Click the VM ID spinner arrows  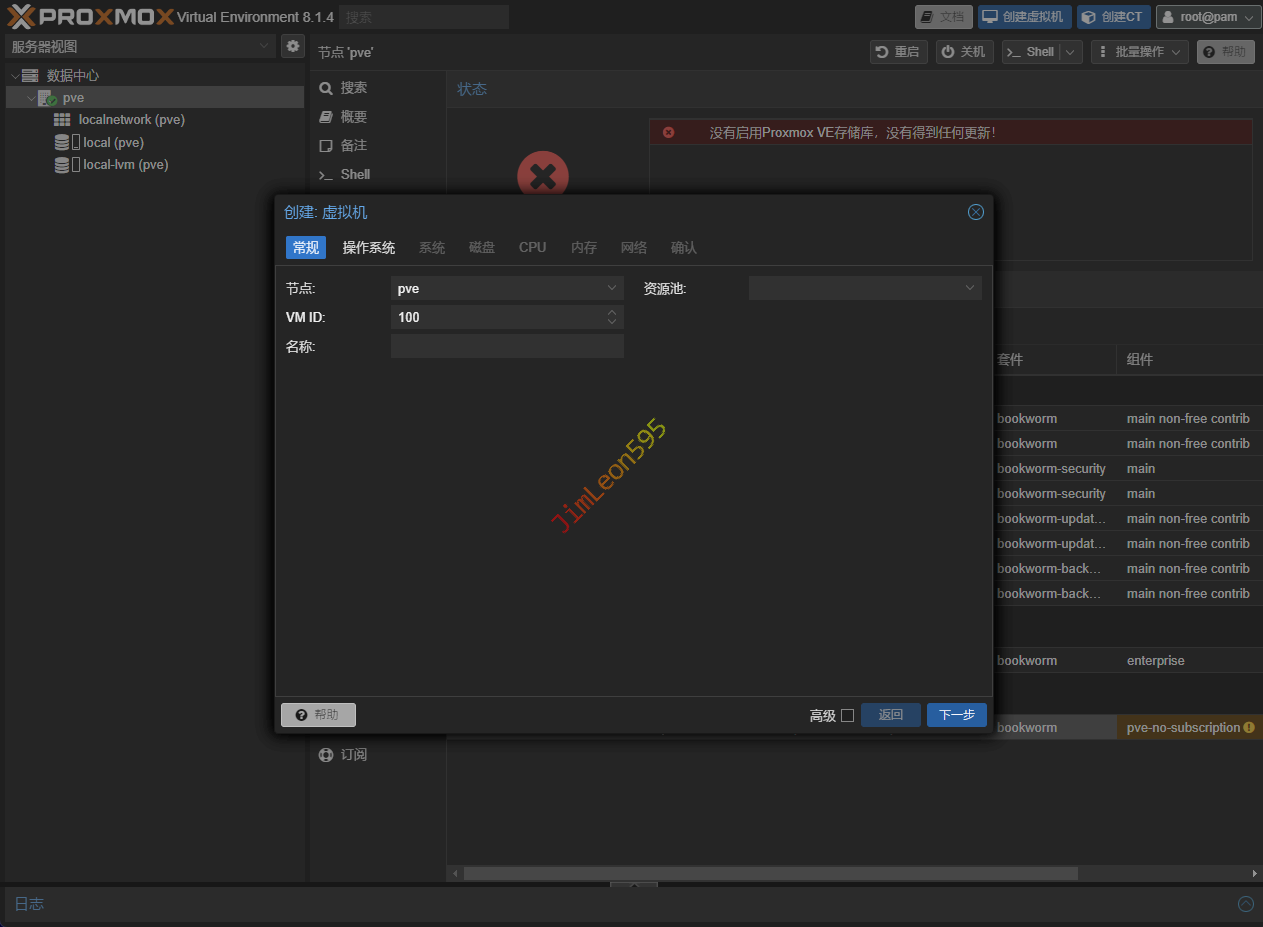click(612, 317)
